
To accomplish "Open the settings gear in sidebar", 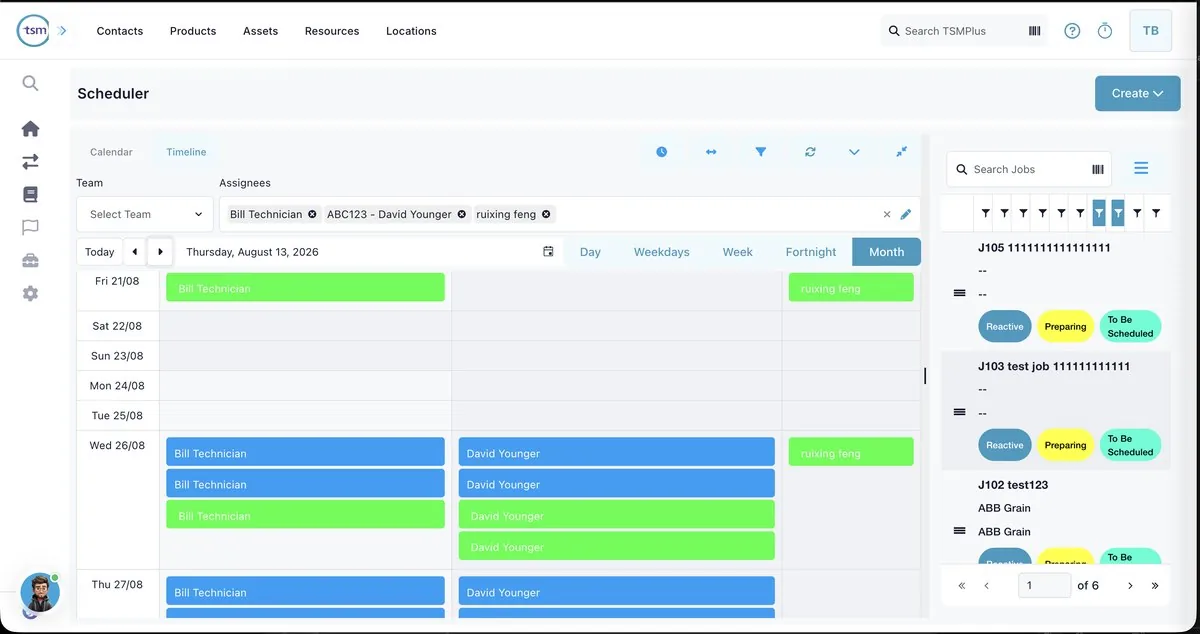I will [30, 294].
